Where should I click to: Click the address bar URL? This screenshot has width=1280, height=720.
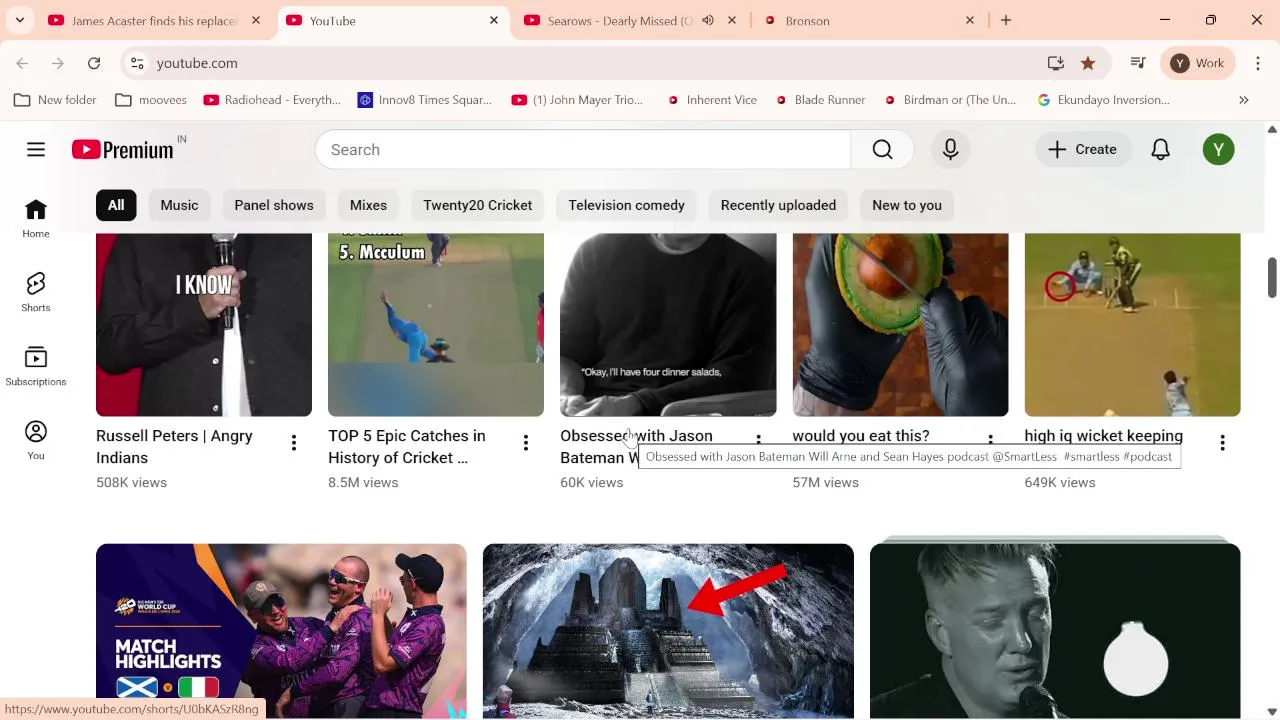click(x=197, y=63)
